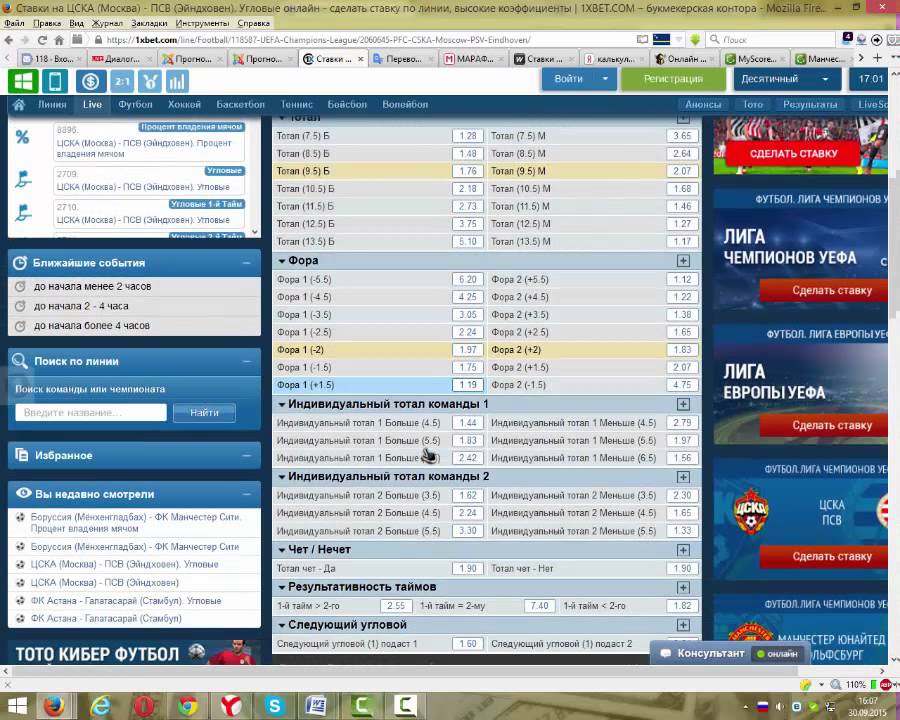The image size is (900, 720).
Task: Open до начала менее 2 часов link
Action: (x=92, y=286)
